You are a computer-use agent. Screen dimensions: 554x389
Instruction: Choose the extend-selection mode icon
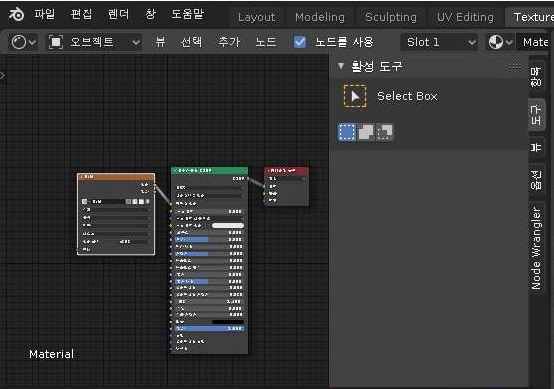(x=366, y=132)
